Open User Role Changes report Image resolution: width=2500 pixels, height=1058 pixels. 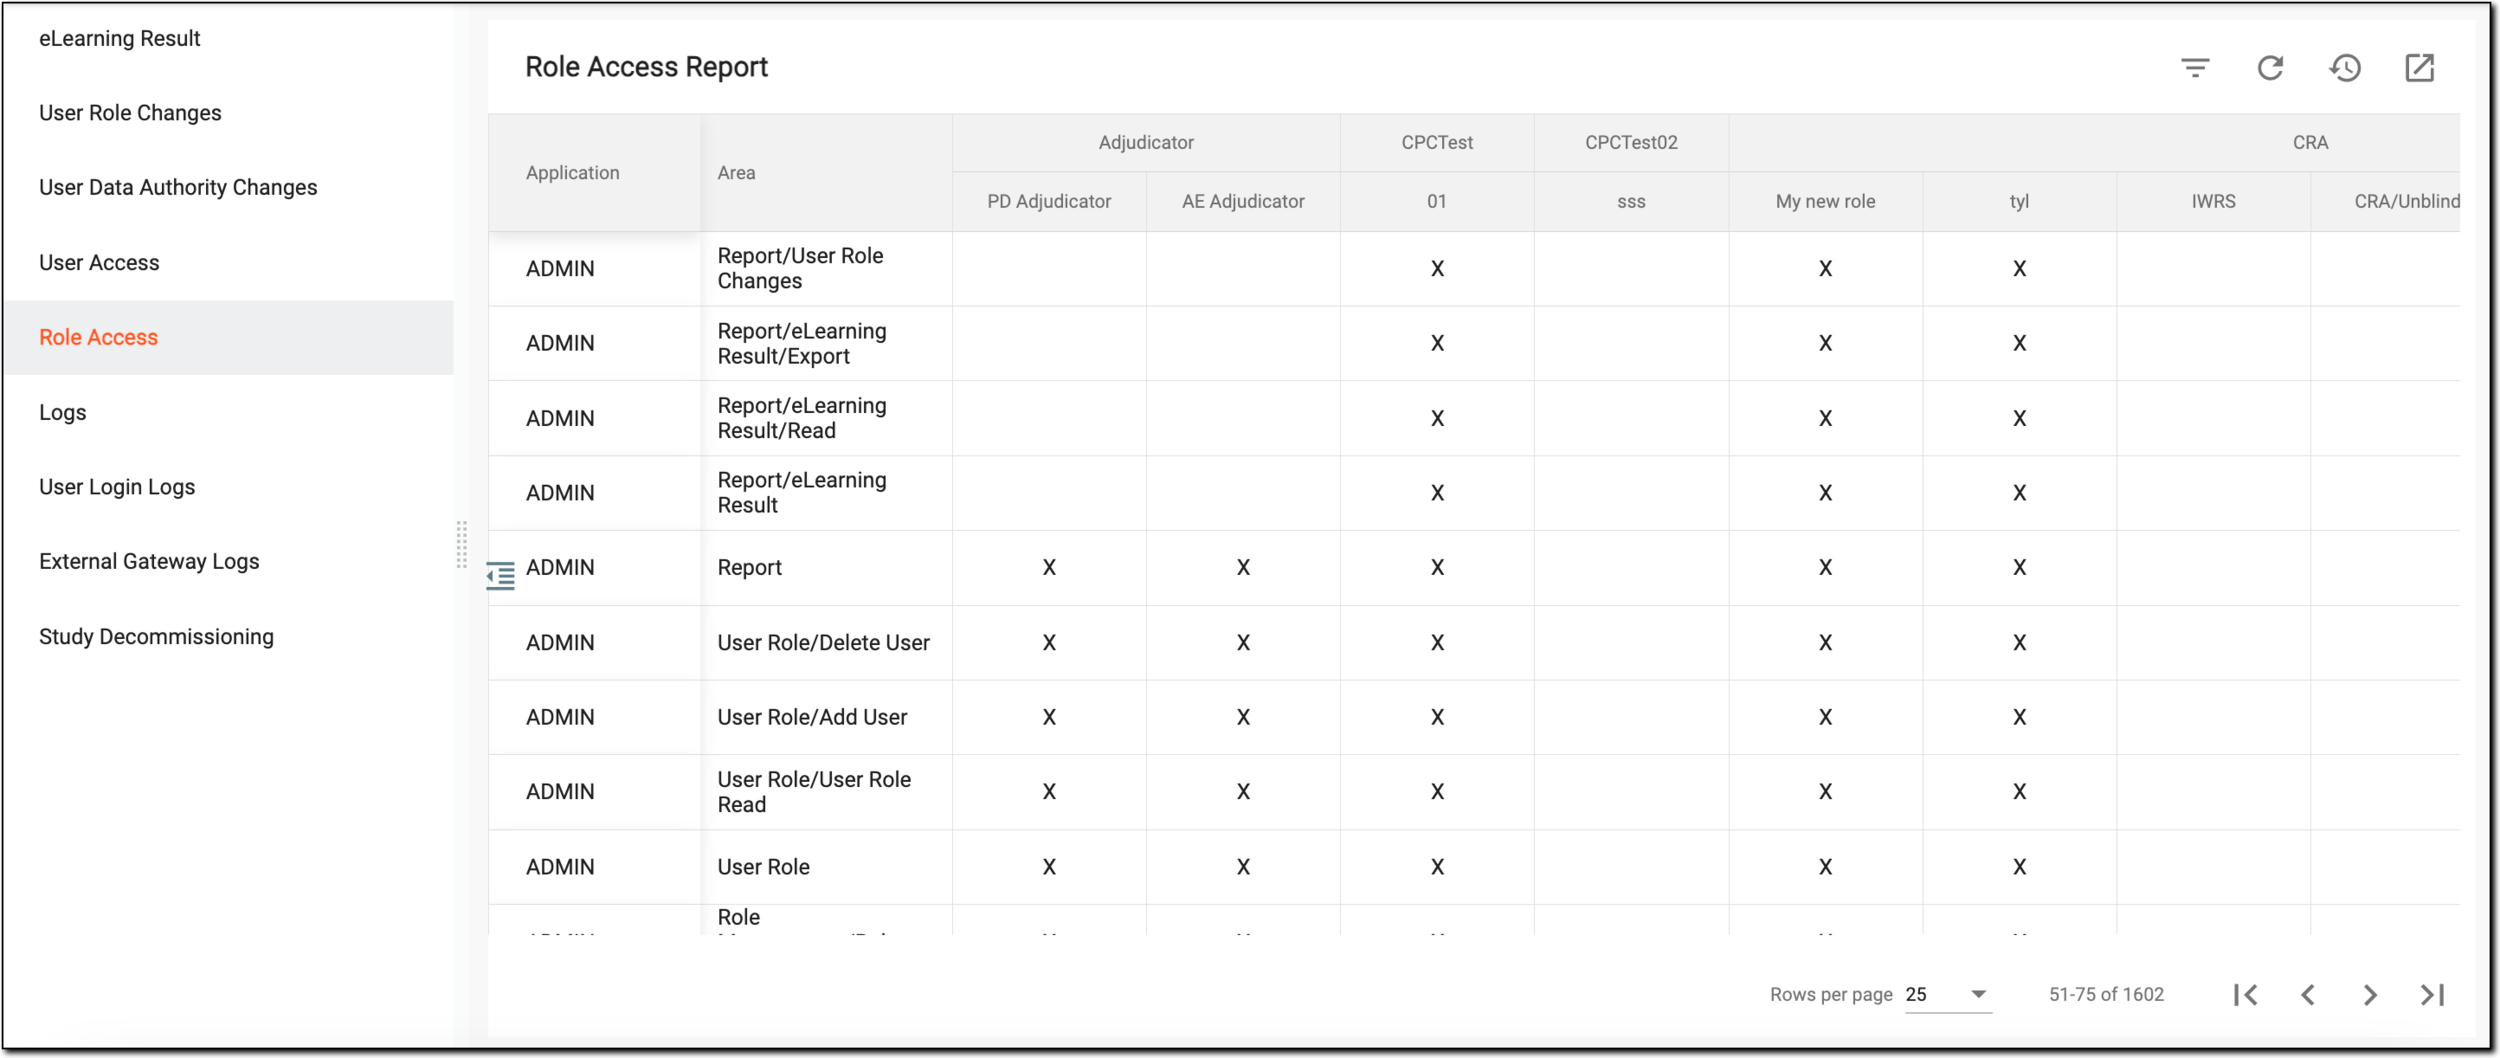[130, 113]
